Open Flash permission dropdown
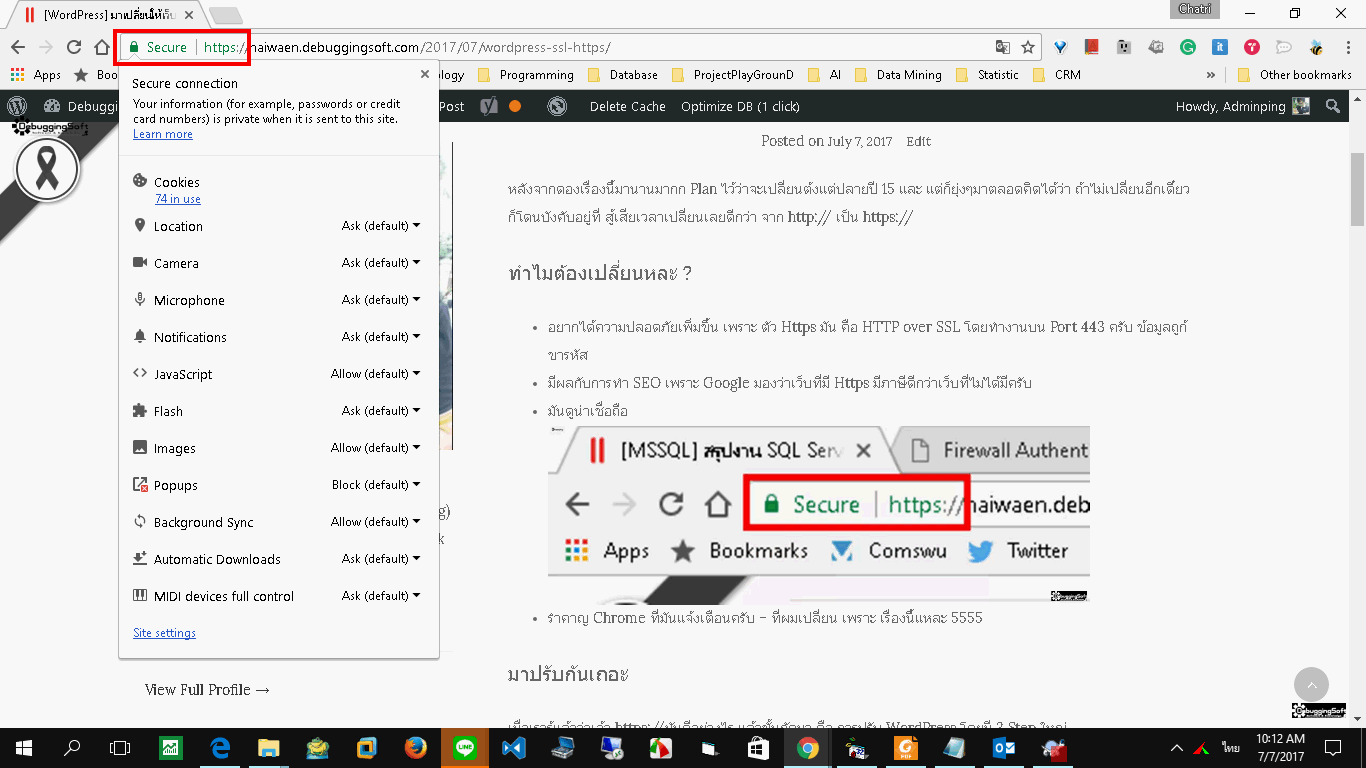The image size is (1366, 768). [381, 411]
